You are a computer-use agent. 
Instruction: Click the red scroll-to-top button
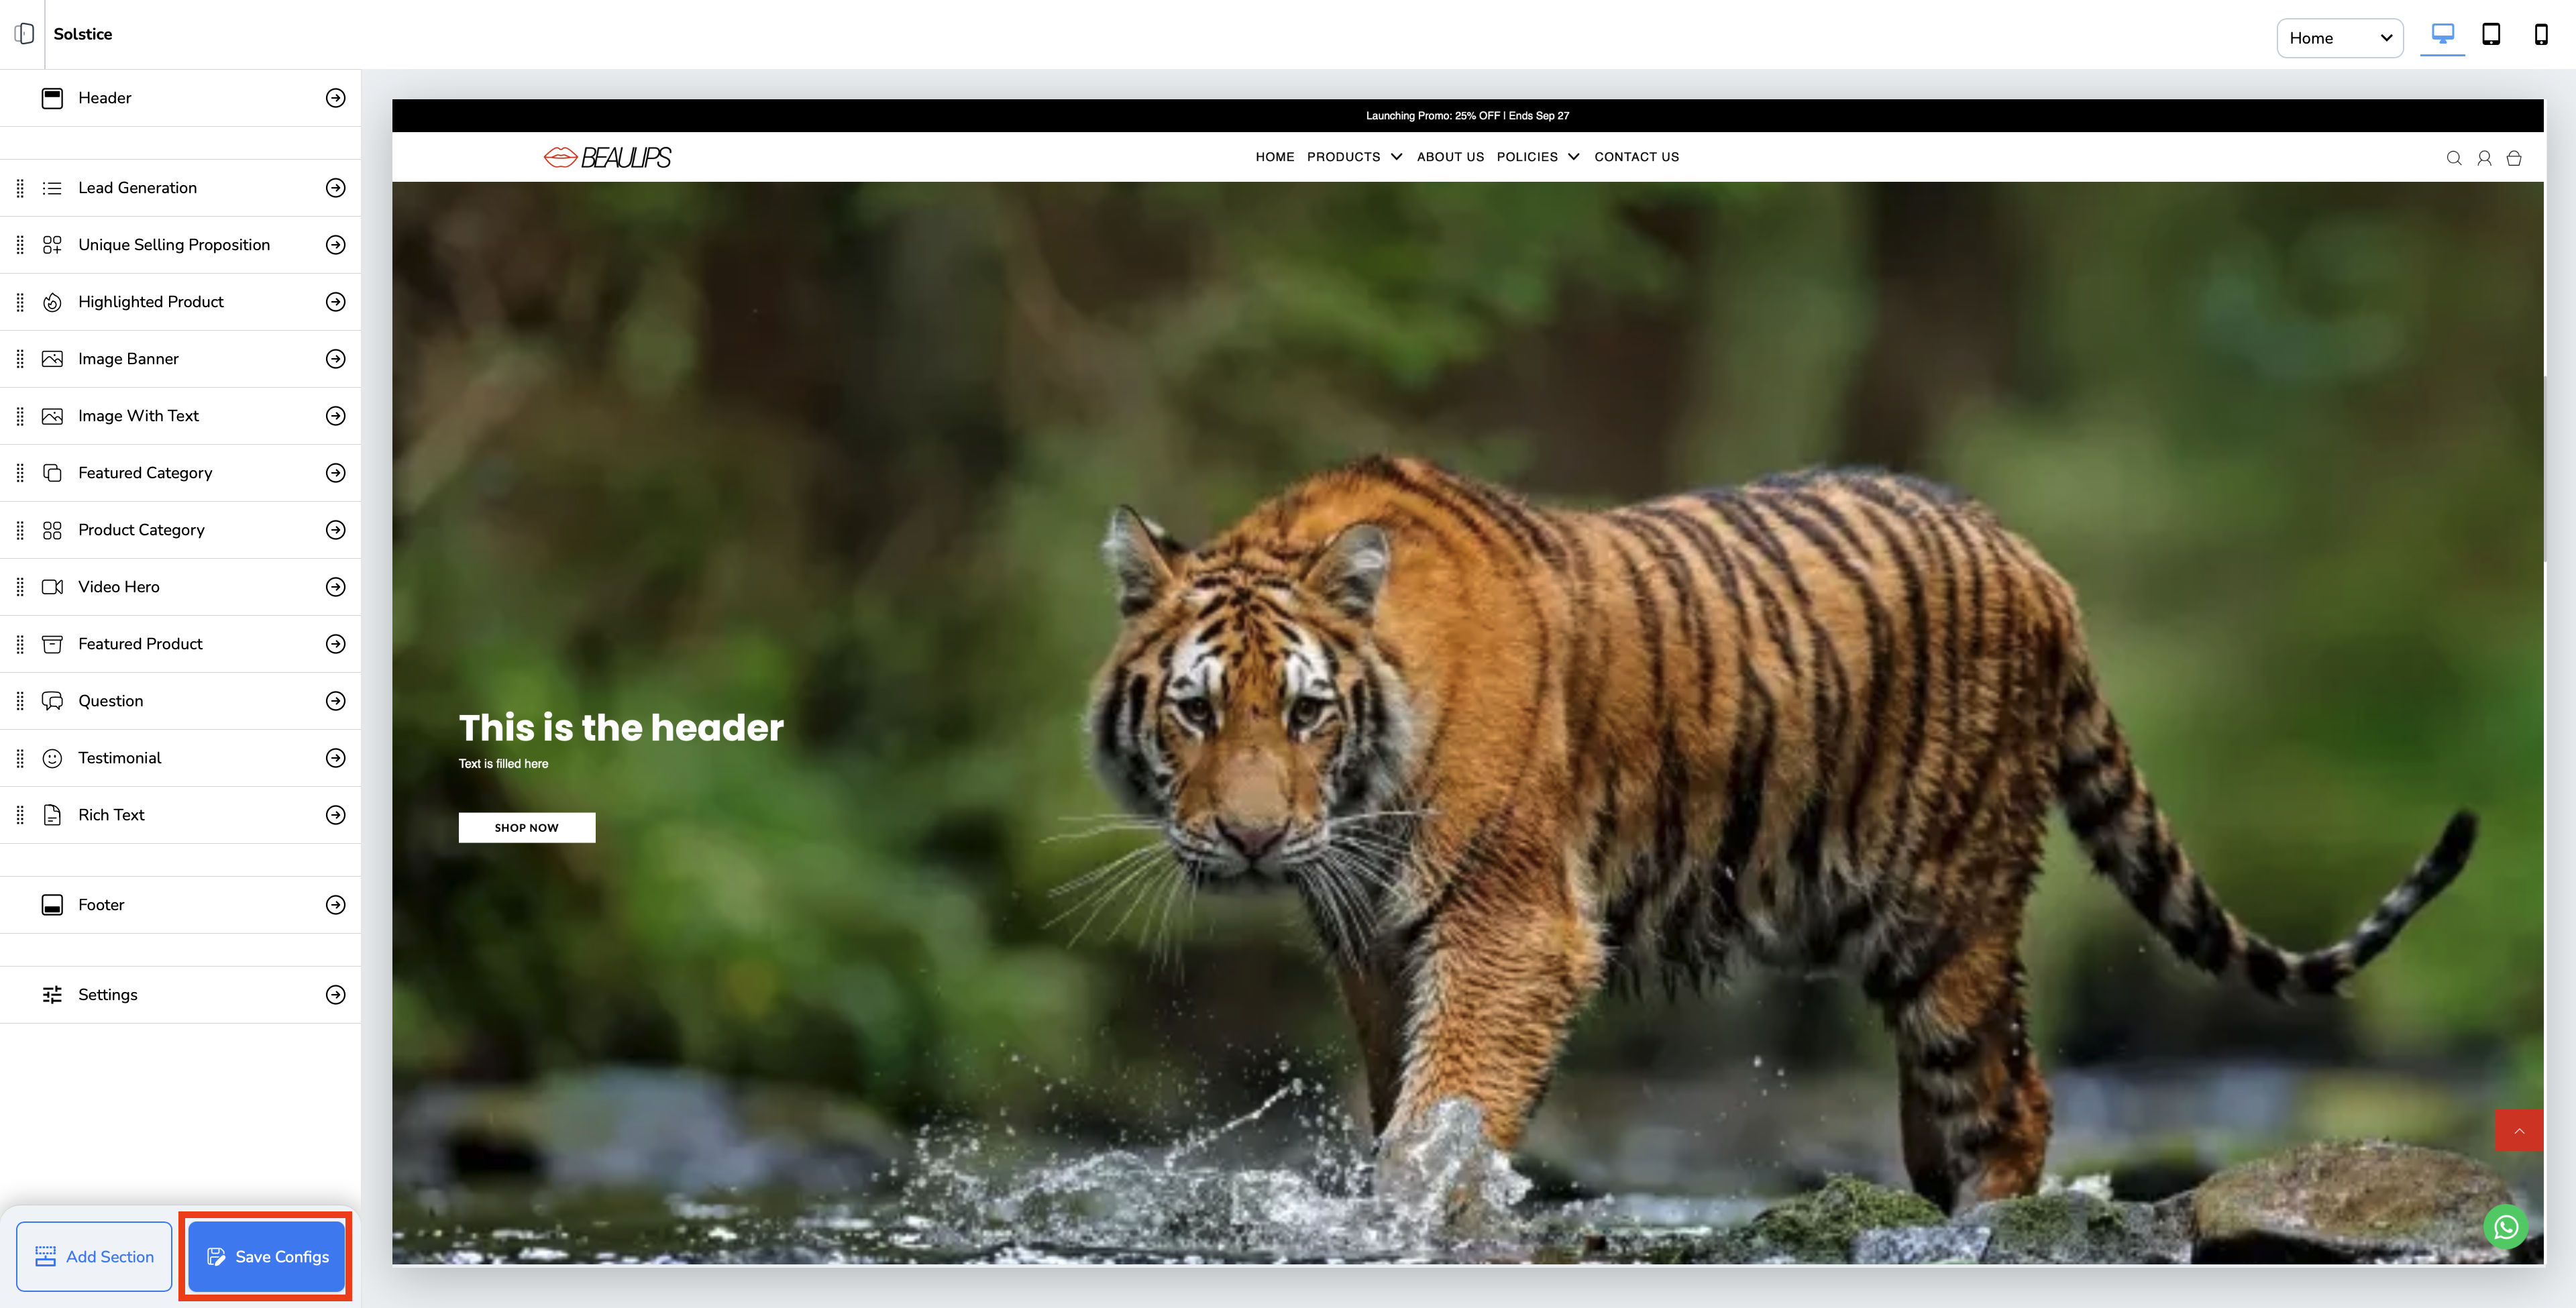[x=2518, y=1131]
